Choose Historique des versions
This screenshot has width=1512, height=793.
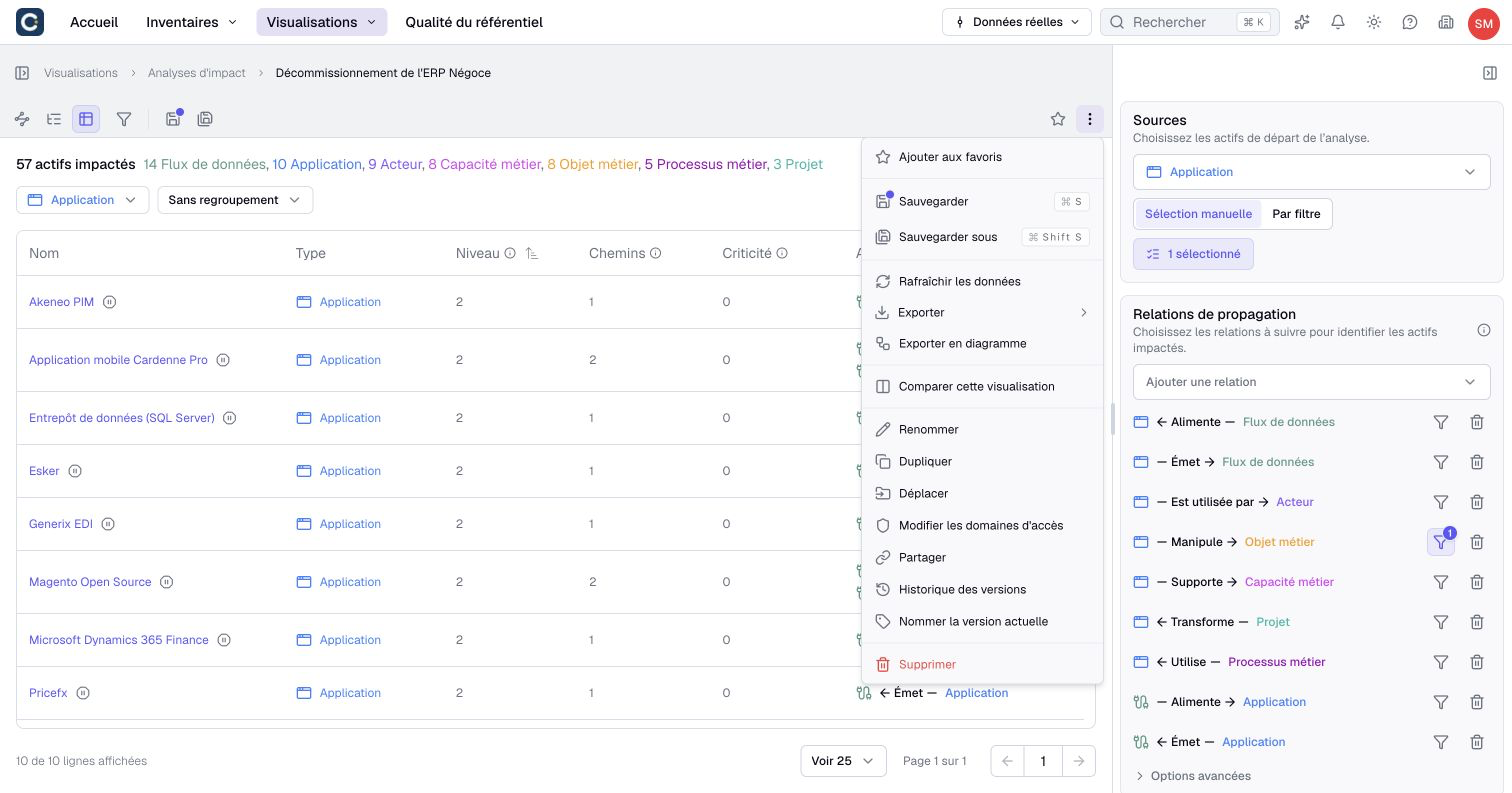tap(982, 589)
